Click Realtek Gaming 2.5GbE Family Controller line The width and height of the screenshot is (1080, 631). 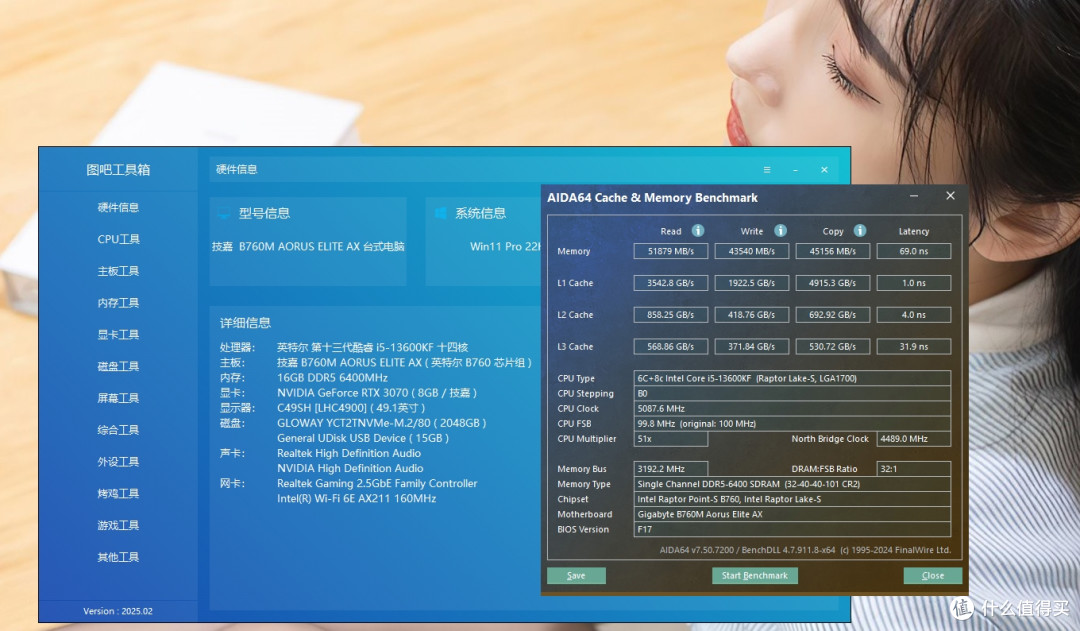pyautogui.click(x=377, y=484)
